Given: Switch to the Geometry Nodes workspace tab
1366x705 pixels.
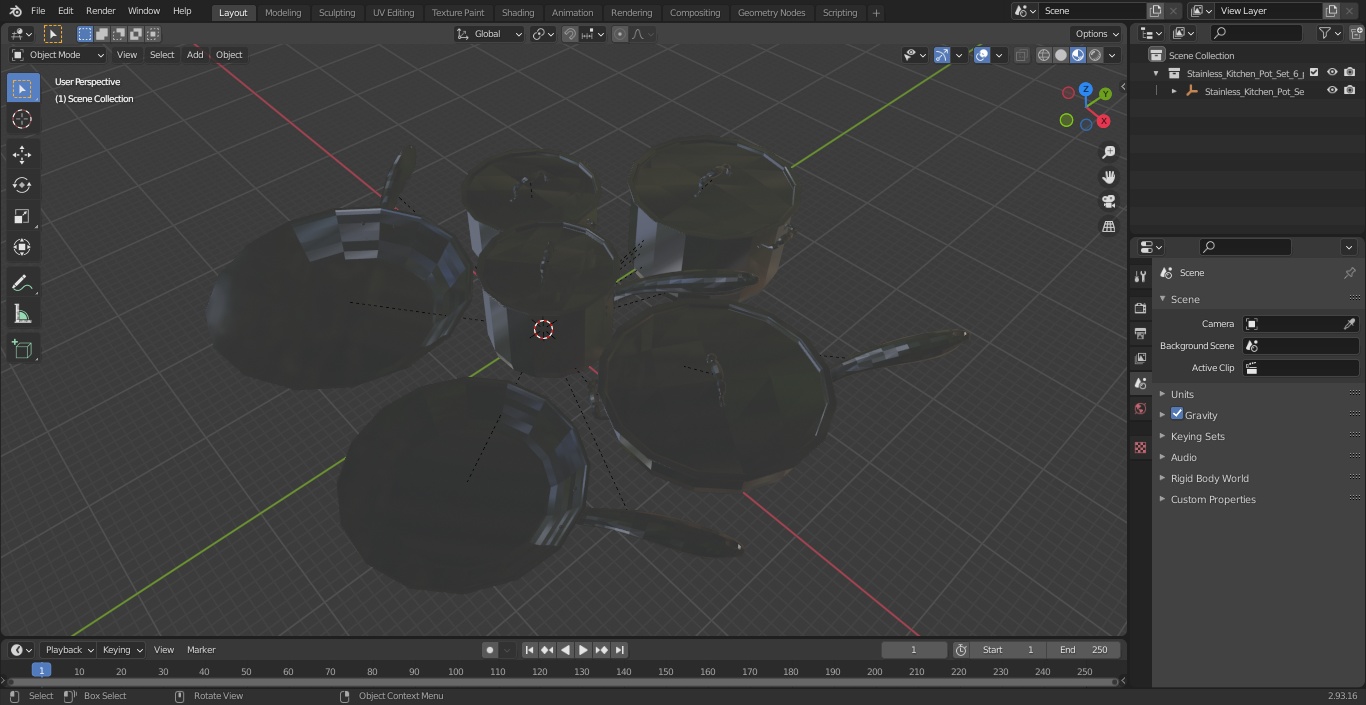Looking at the screenshot, I should [771, 13].
